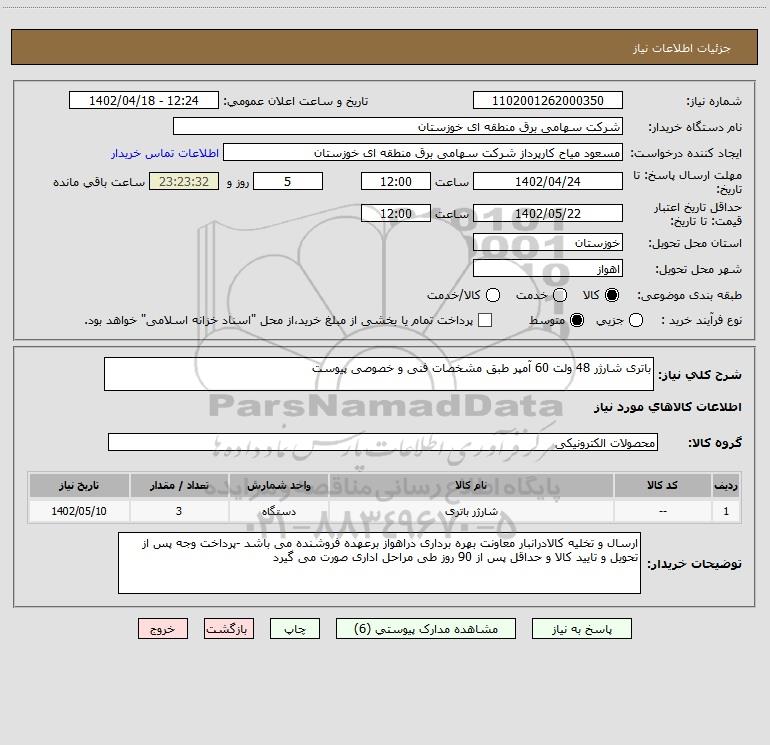The image size is (770, 745).
Task: Click the نام کالا column header
Action: [471, 486]
